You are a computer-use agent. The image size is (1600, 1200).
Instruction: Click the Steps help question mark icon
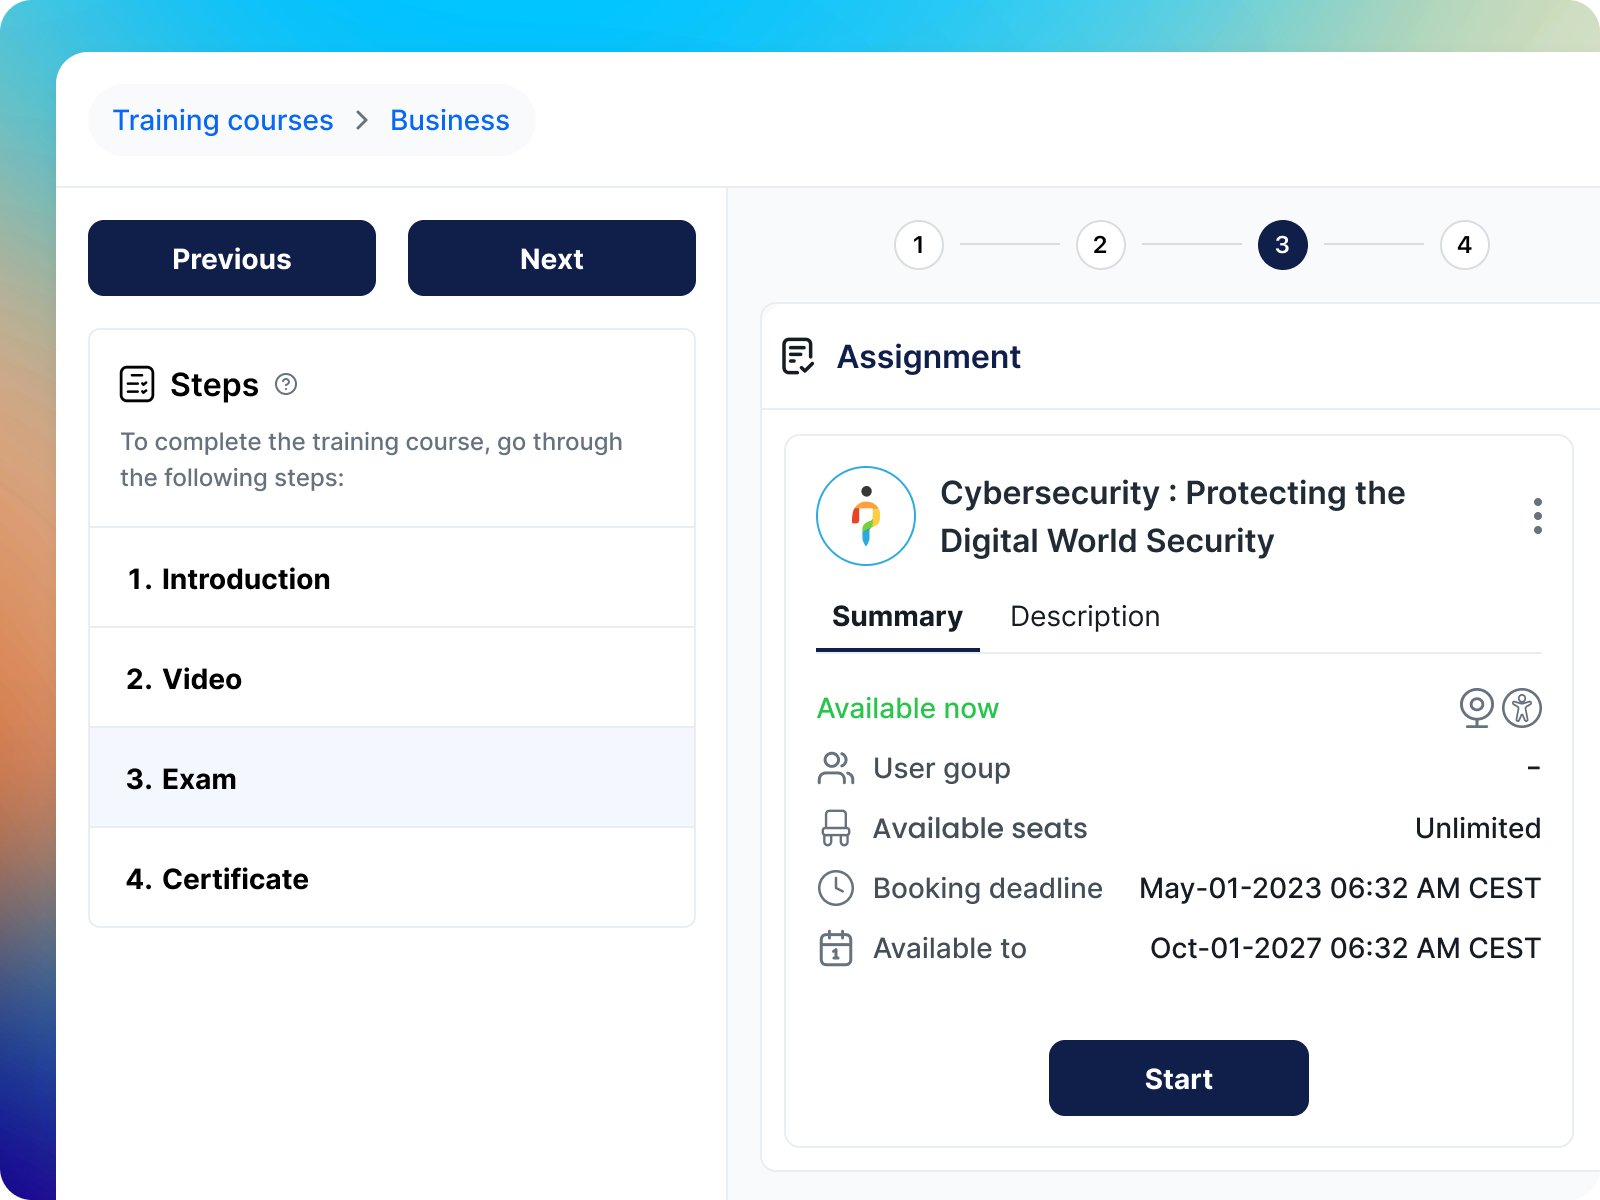tap(286, 384)
